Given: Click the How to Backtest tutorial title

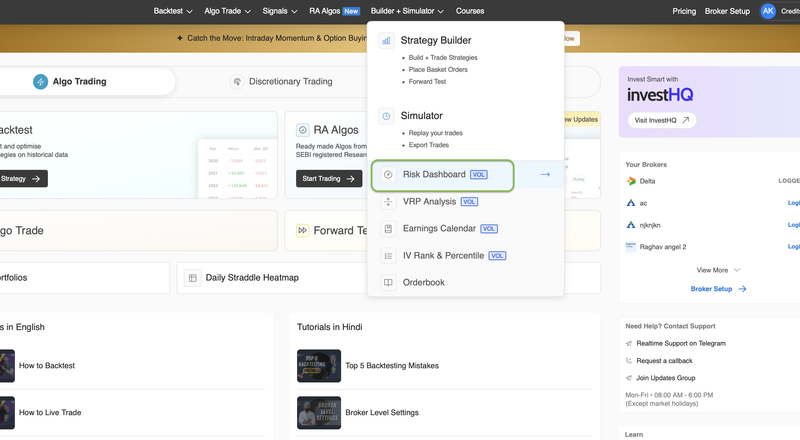Looking at the screenshot, I should [x=47, y=366].
